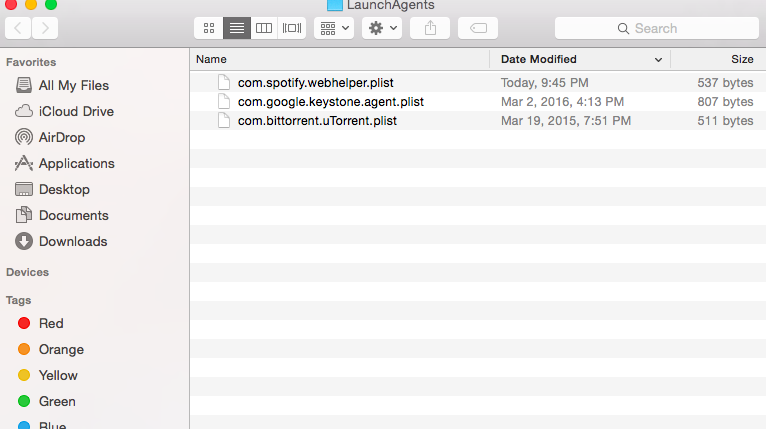Switch to icon view
Screen dimensions: 766x429
(x=209, y=28)
